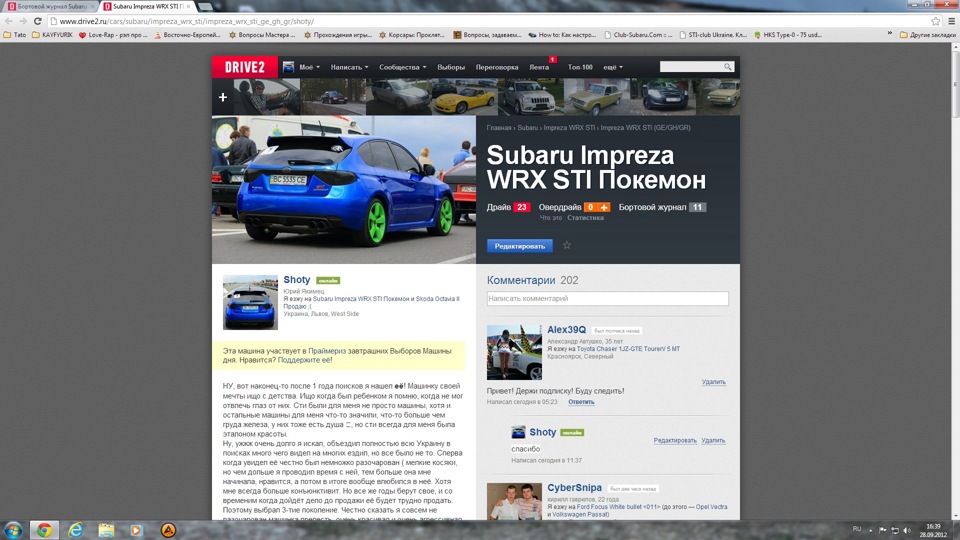Click Ответить under Alex39Q comment
This screenshot has width=960, height=540.
coord(581,402)
